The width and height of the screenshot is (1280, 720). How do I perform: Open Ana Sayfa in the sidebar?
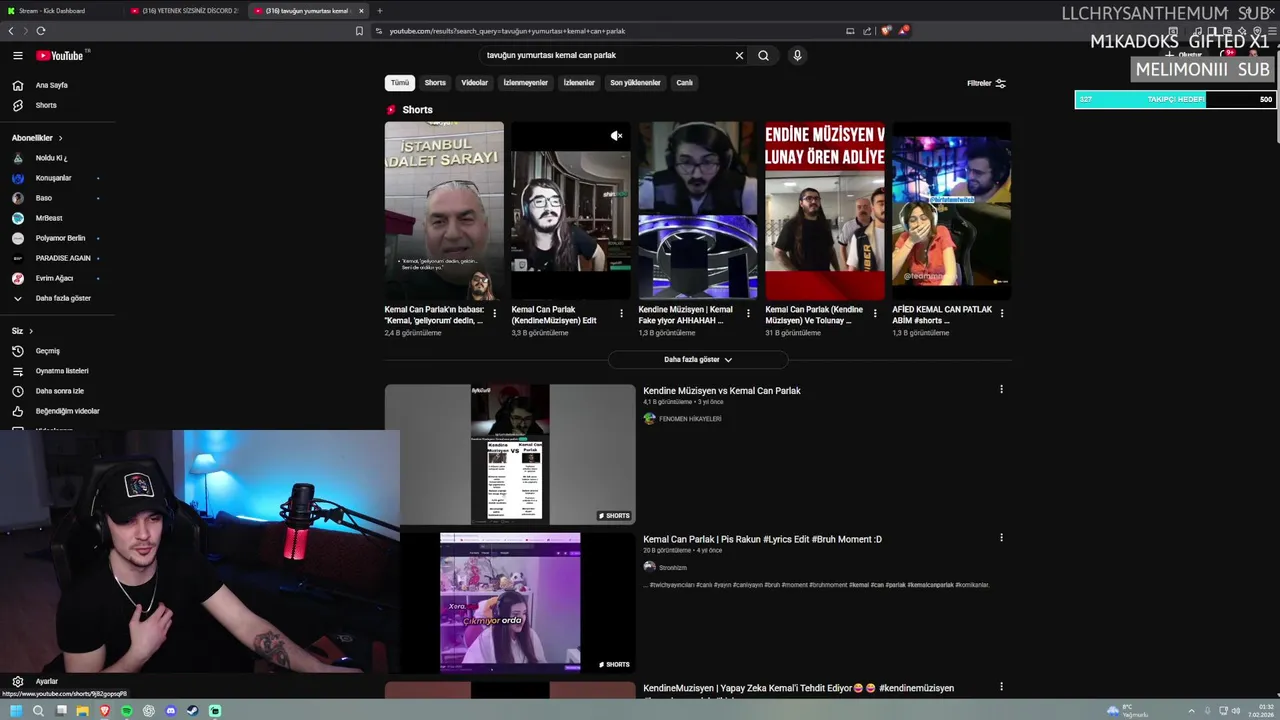tap(58, 85)
